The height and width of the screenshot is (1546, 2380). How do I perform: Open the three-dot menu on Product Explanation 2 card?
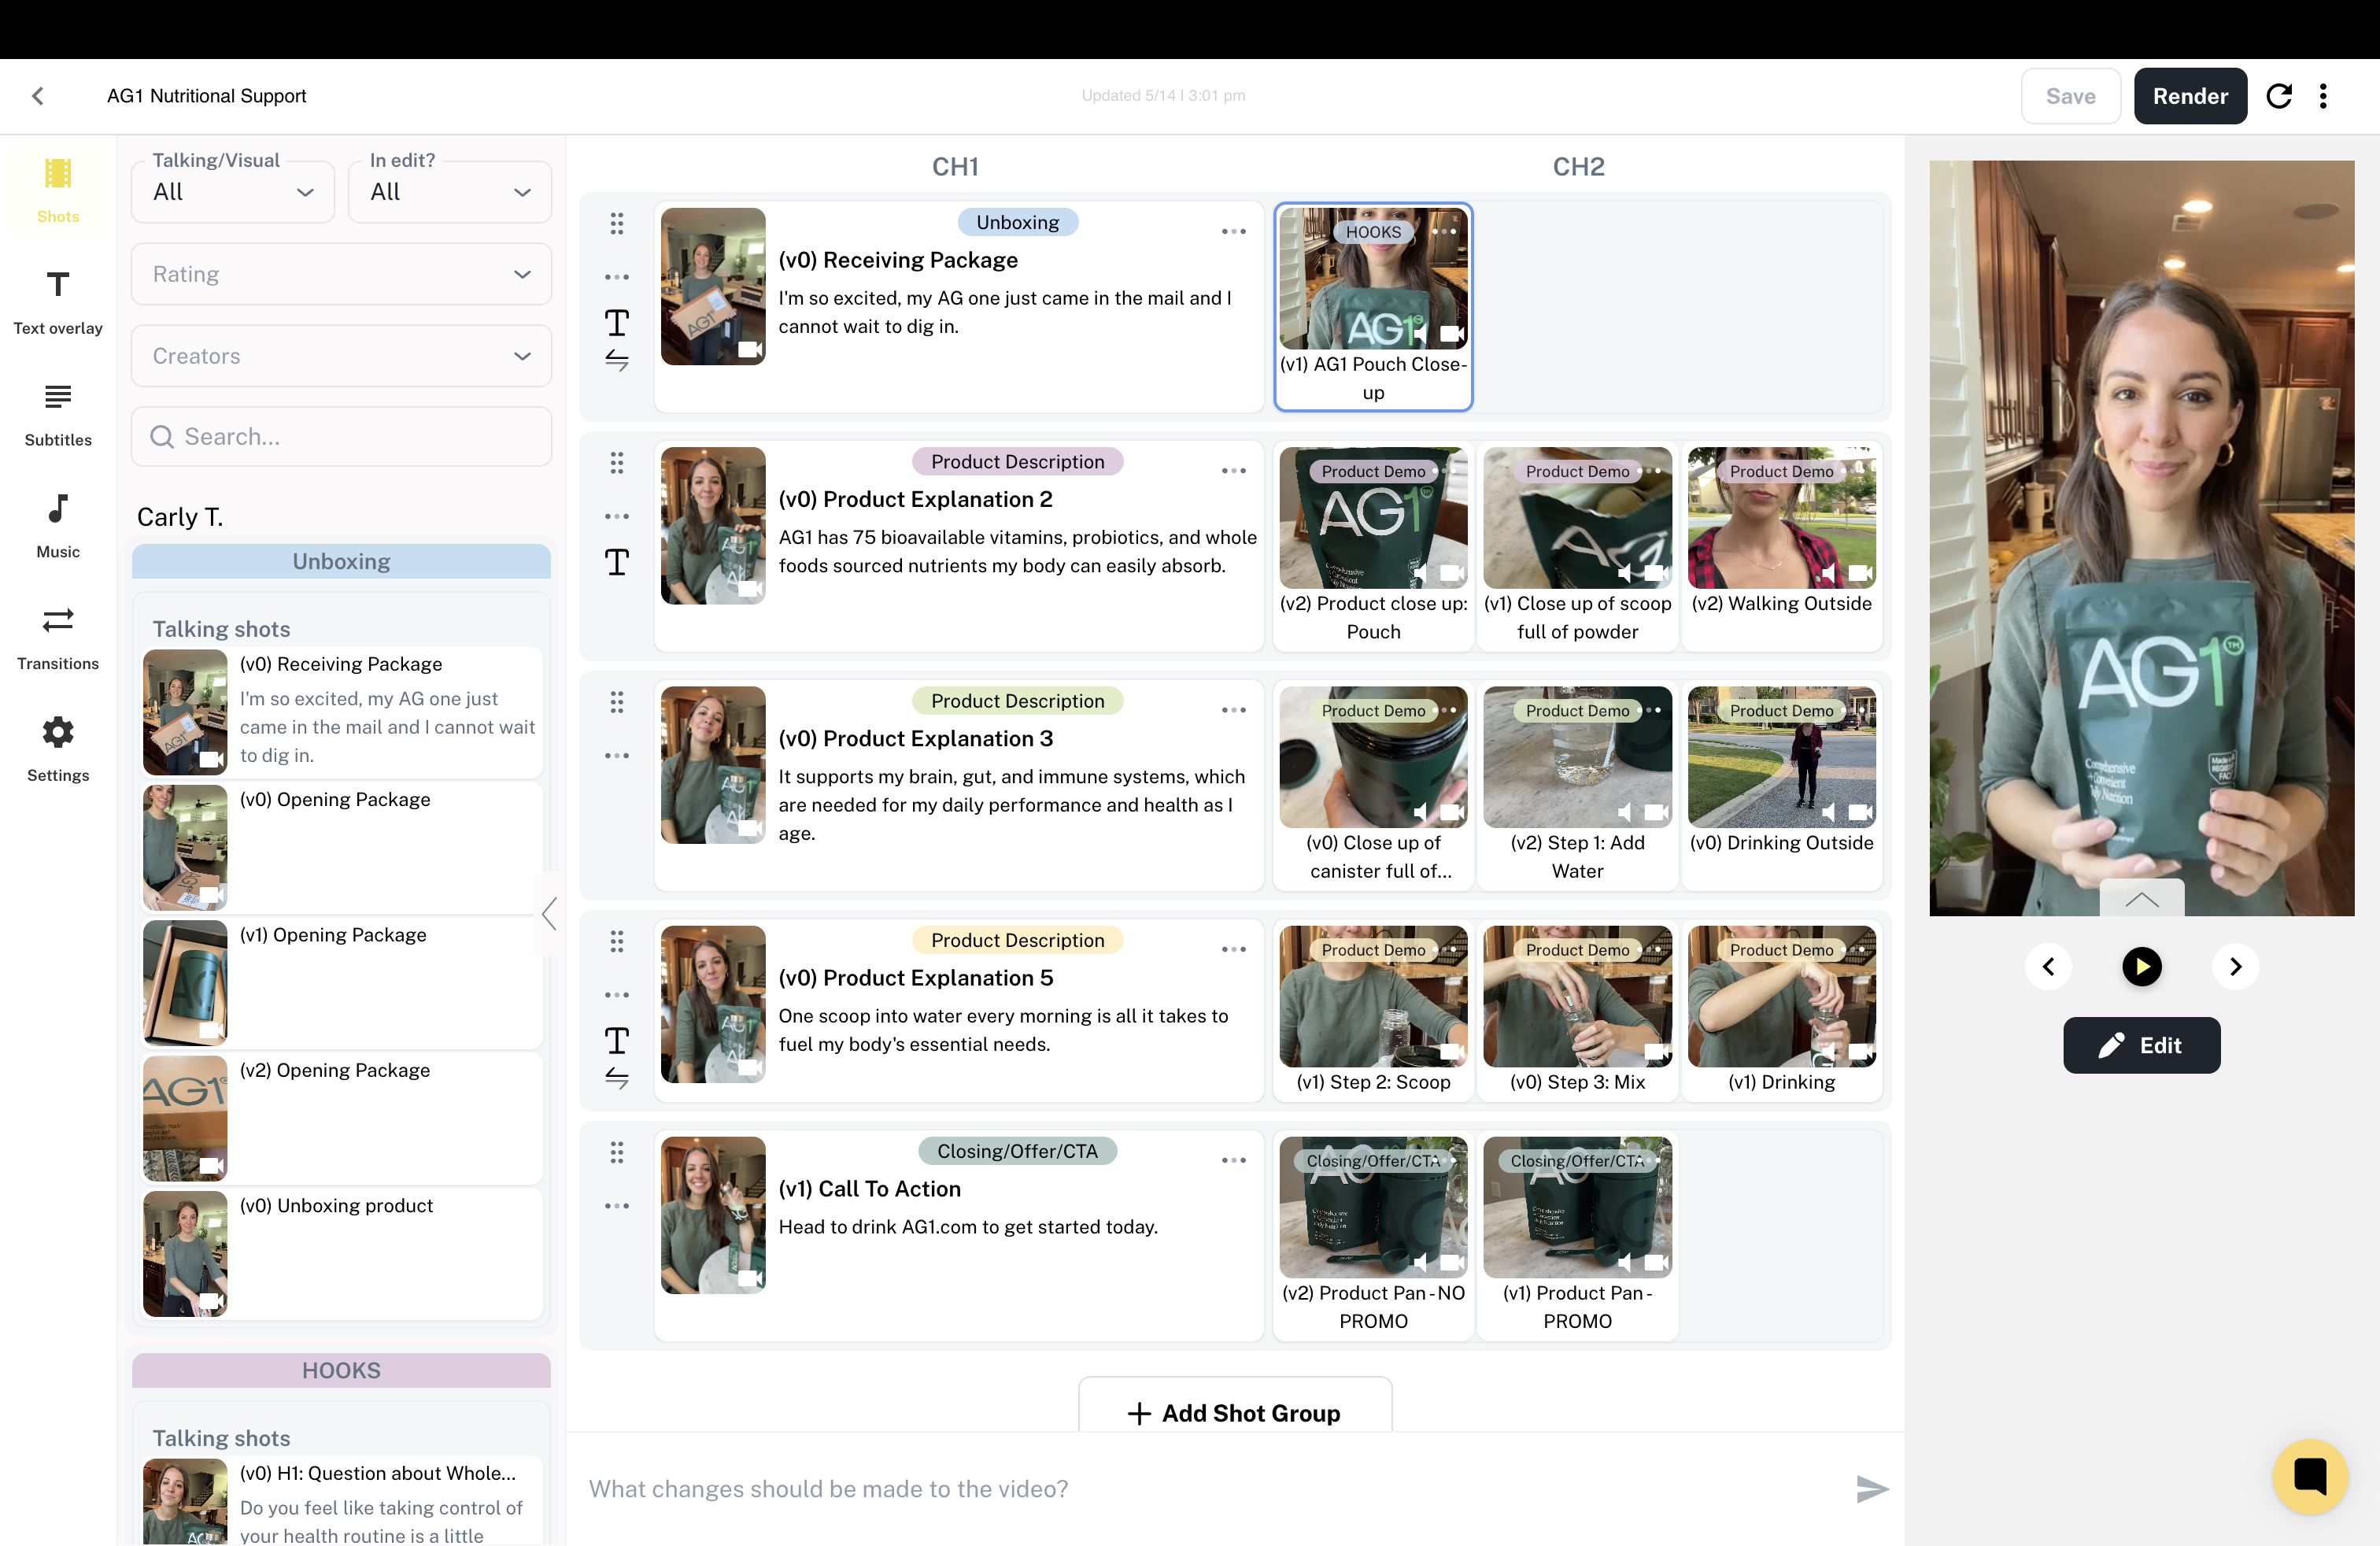pos(1234,471)
